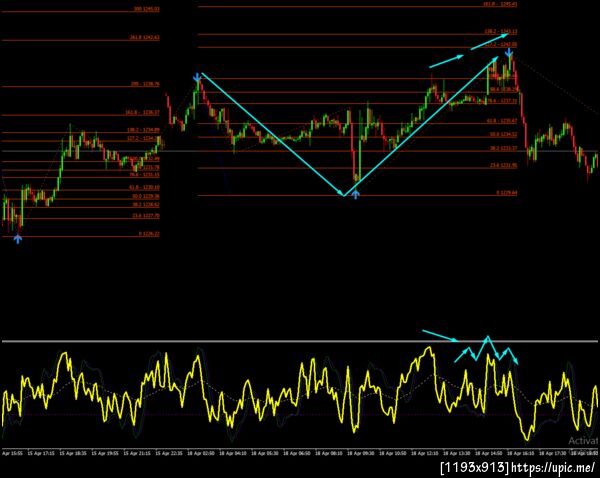
Task: Click the 18 Apr 09:30 time axis label
Action: click(x=363, y=453)
